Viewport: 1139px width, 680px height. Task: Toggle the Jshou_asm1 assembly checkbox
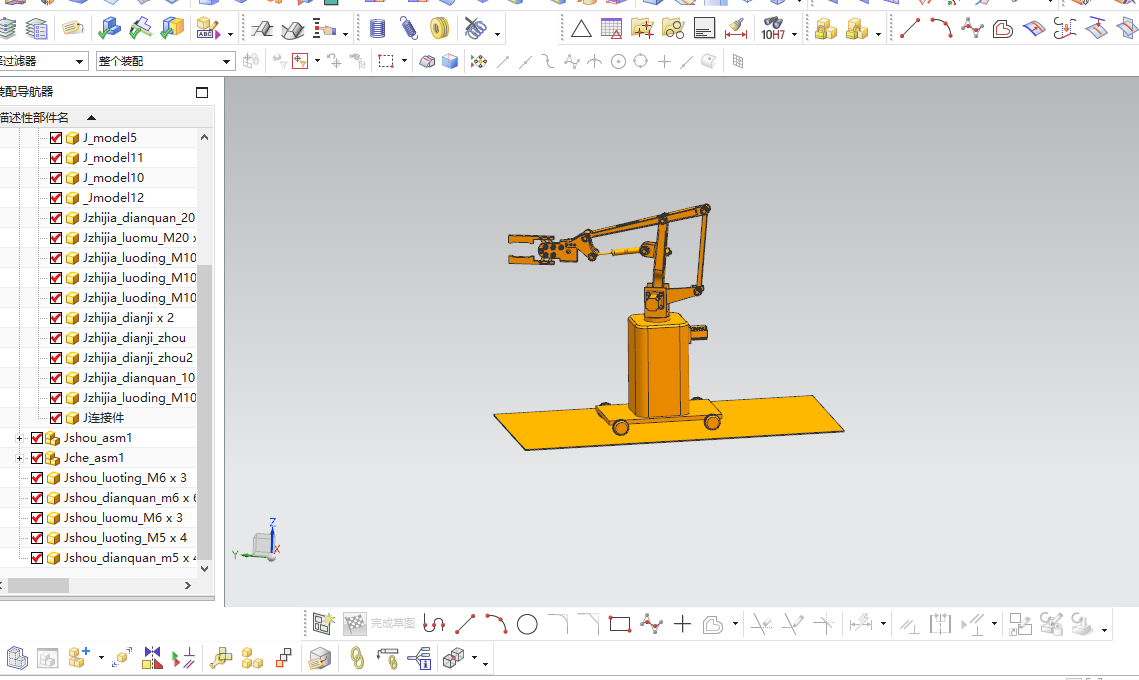pos(37,438)
